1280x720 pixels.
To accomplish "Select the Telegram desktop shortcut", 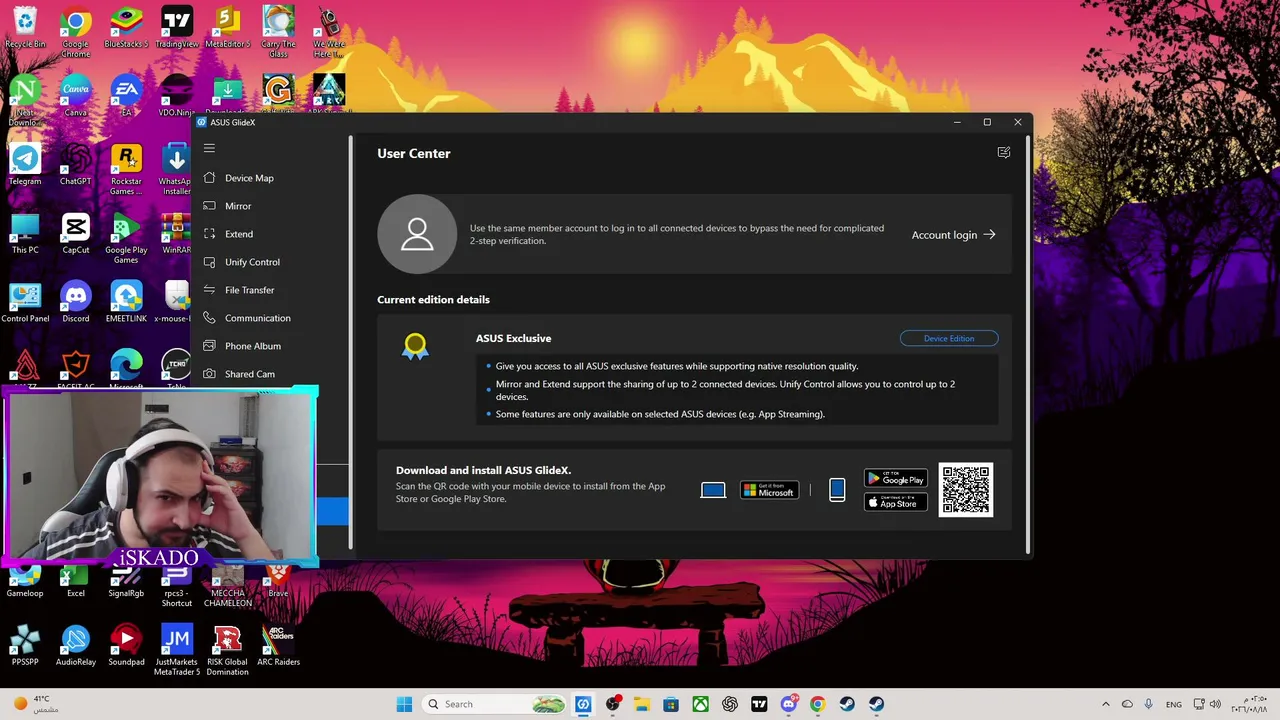I will pos(25,165).
